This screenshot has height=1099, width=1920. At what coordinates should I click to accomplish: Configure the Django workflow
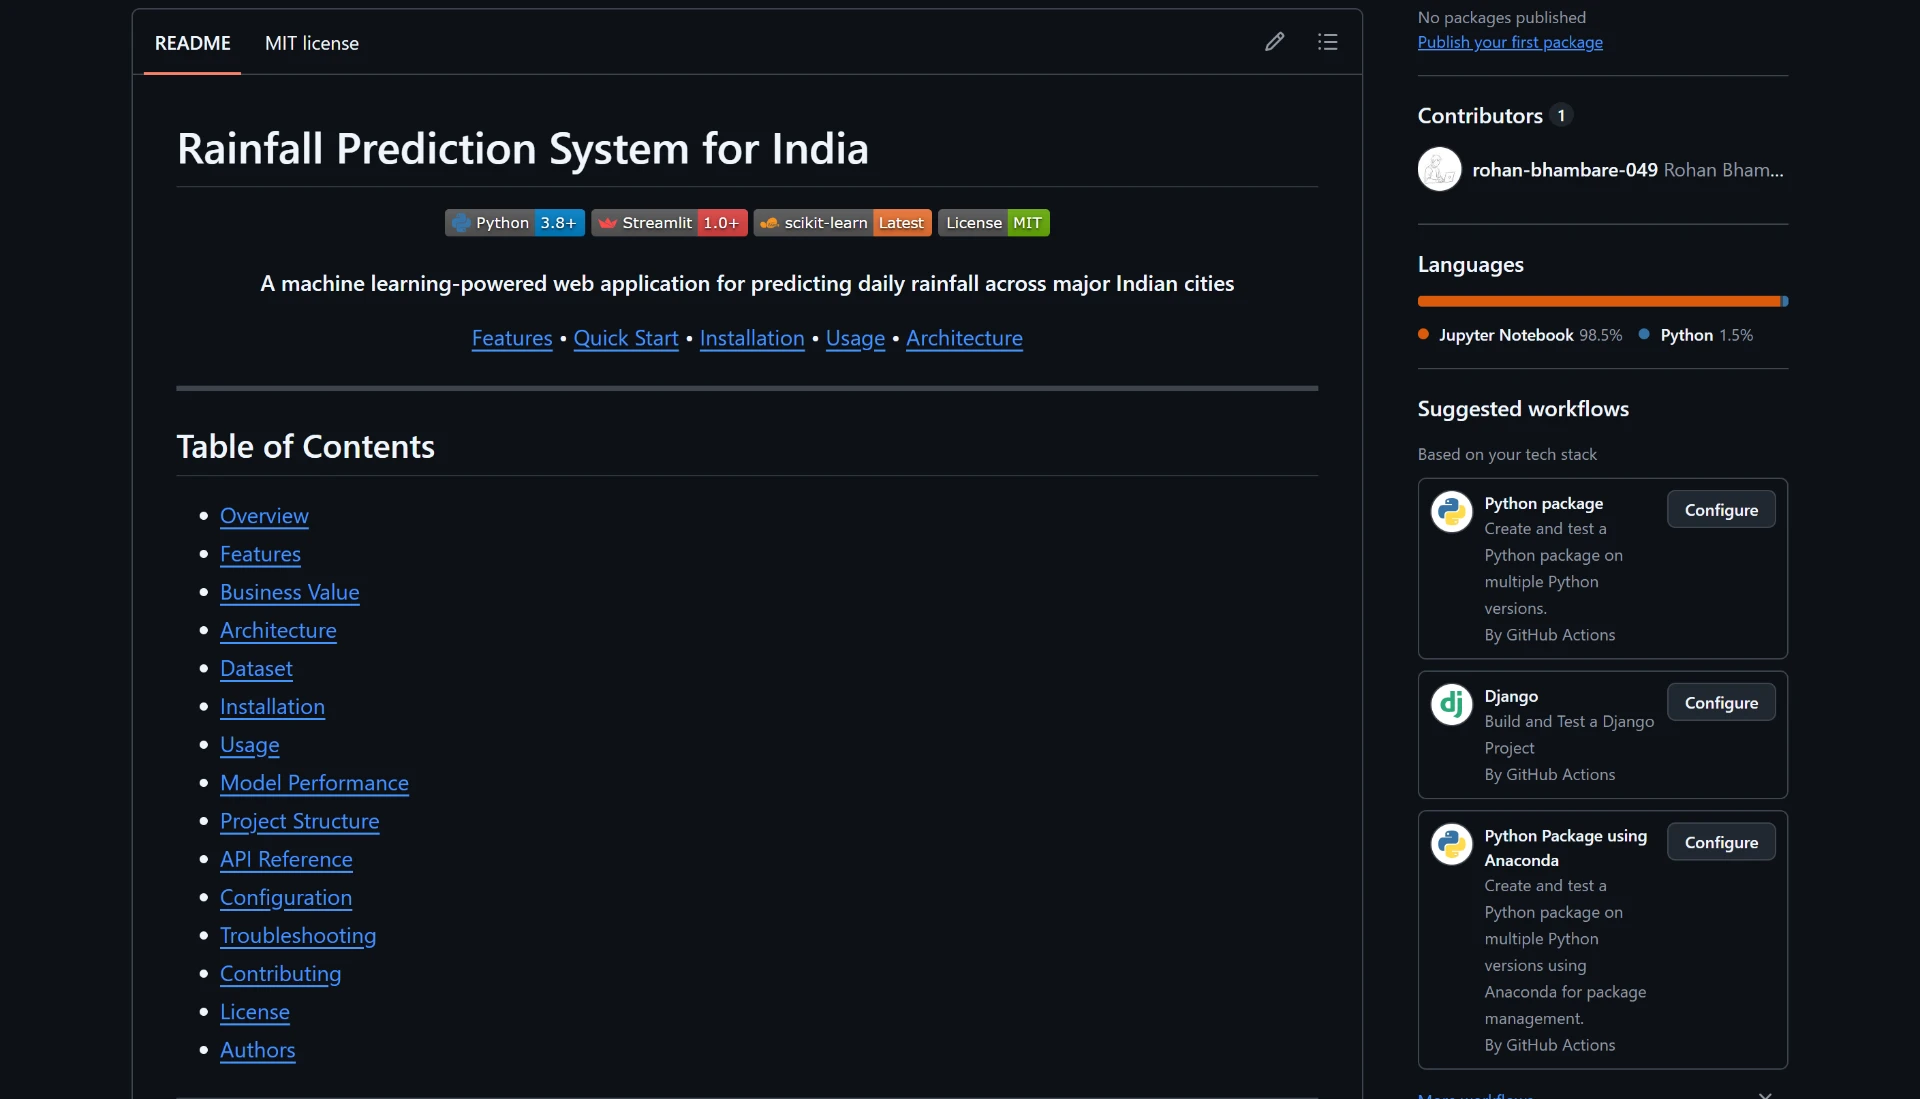tap(1721, 703)
